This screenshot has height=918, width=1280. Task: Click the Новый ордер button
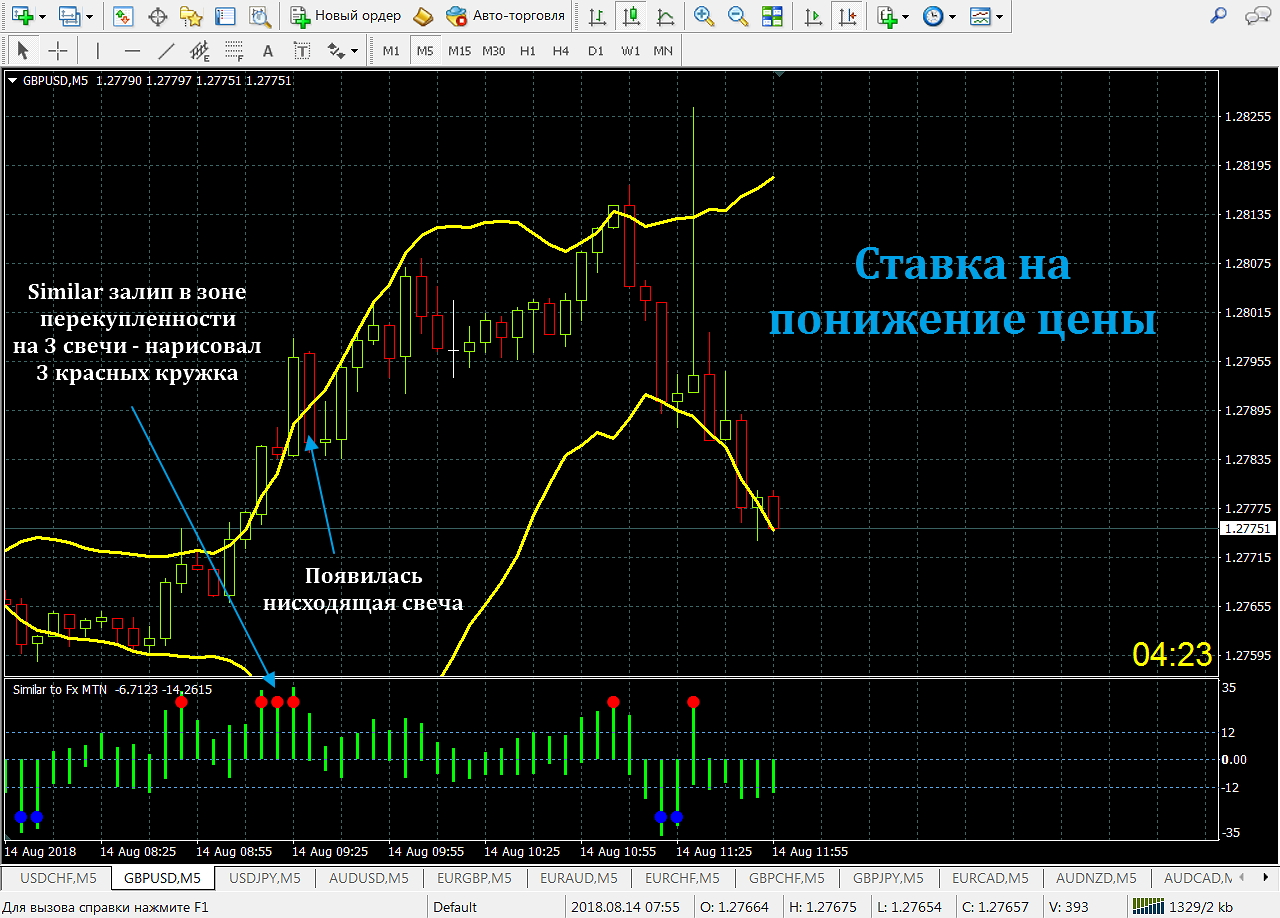(346, 16)
